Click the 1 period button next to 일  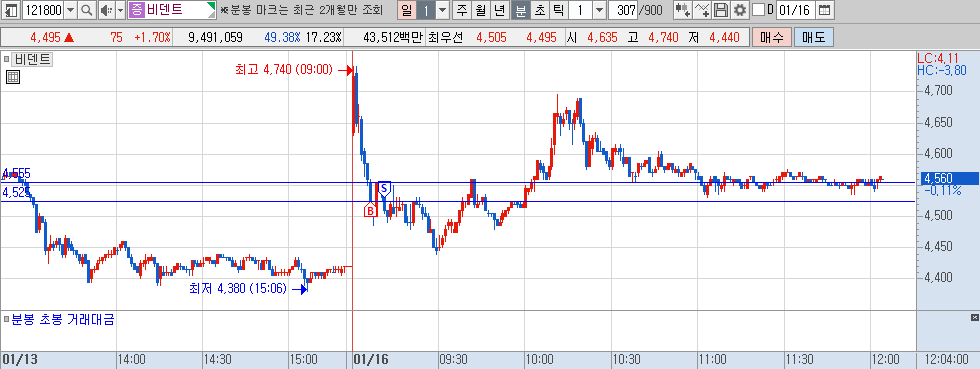[426, 10]
